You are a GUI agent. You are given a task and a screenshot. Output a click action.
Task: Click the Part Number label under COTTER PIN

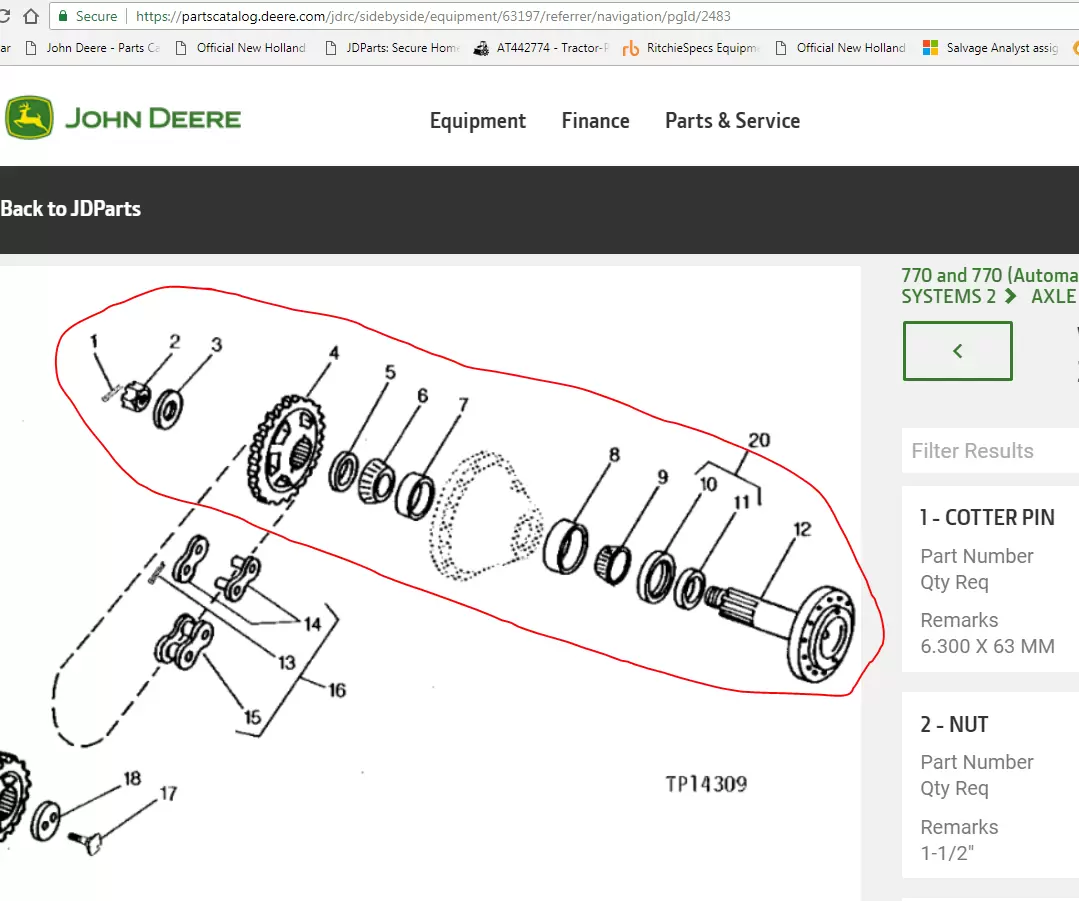pyautogui.click(x=976, y=556)
